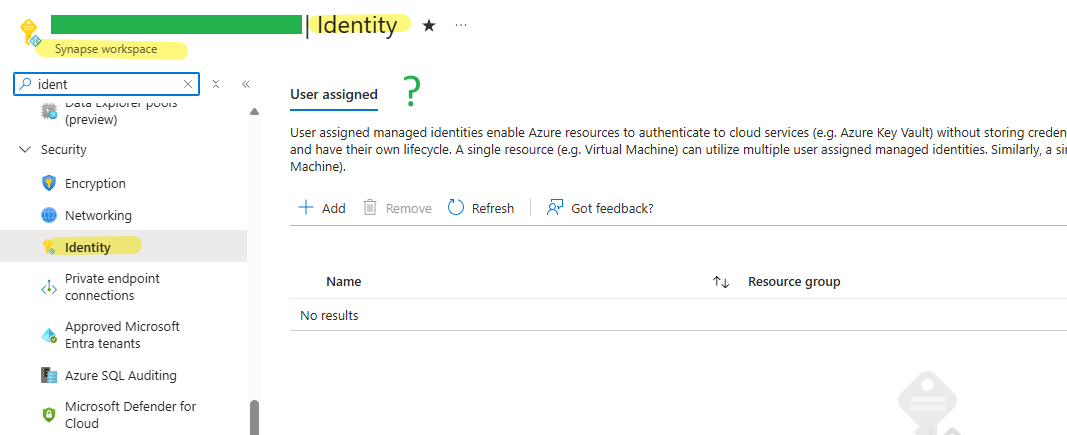Click the Data Explorer pools icon
This screenshot has width=1067, height=435.
49,111
